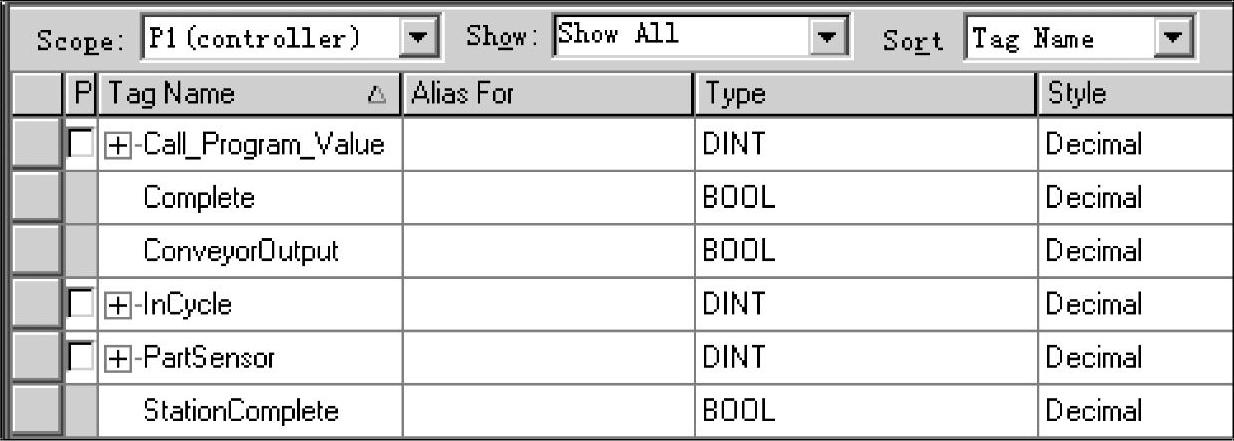Expand the InCycle tag
The image size is (1234, 441).
click(119, 305)
